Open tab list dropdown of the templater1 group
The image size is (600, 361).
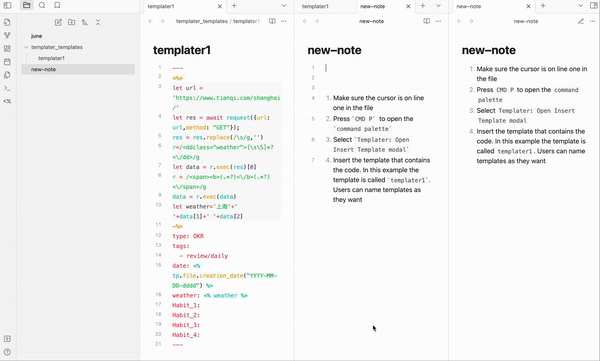[x=284, y=6]
